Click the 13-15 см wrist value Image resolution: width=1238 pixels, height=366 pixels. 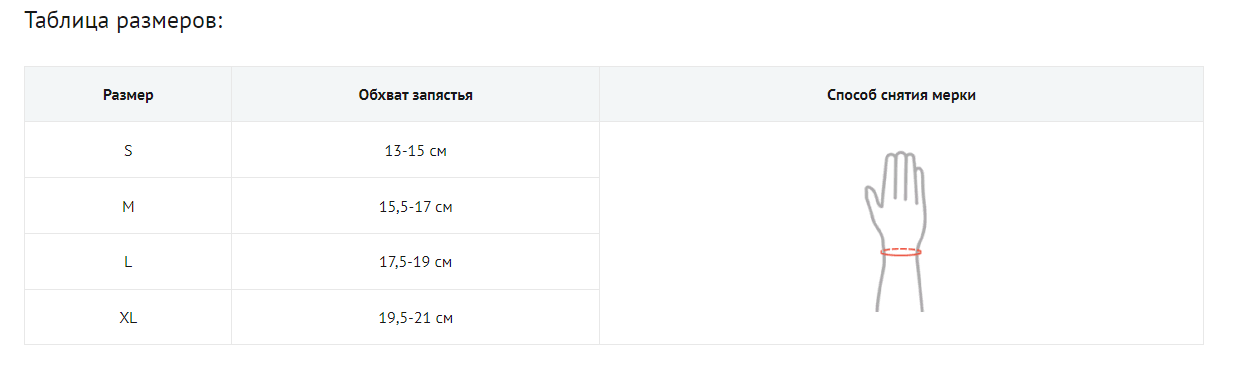(x=416, y=151)
